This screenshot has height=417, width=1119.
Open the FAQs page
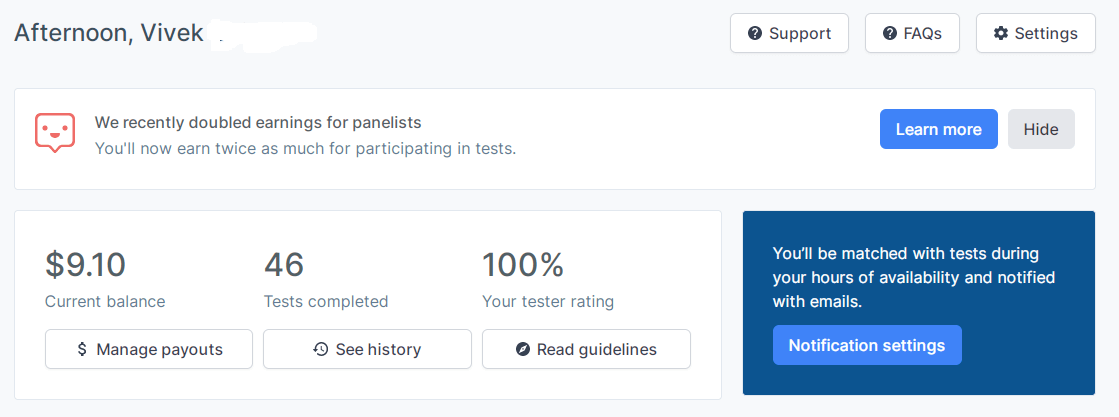(x=911, y=33)
